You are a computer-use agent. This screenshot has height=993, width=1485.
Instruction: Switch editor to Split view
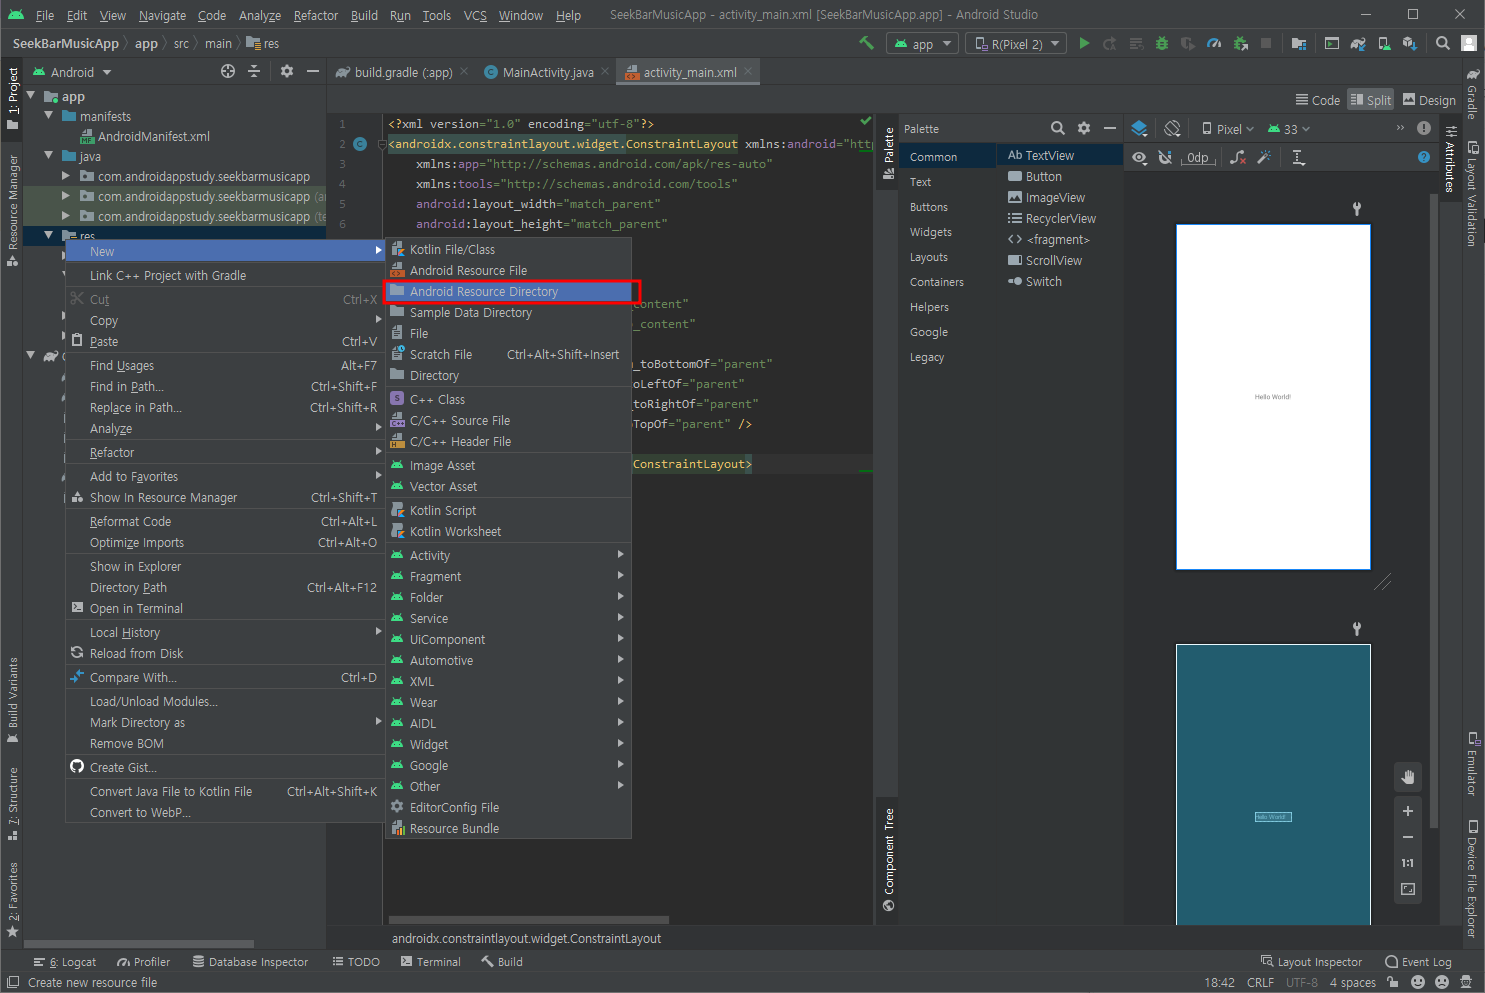coord(1371,100)
